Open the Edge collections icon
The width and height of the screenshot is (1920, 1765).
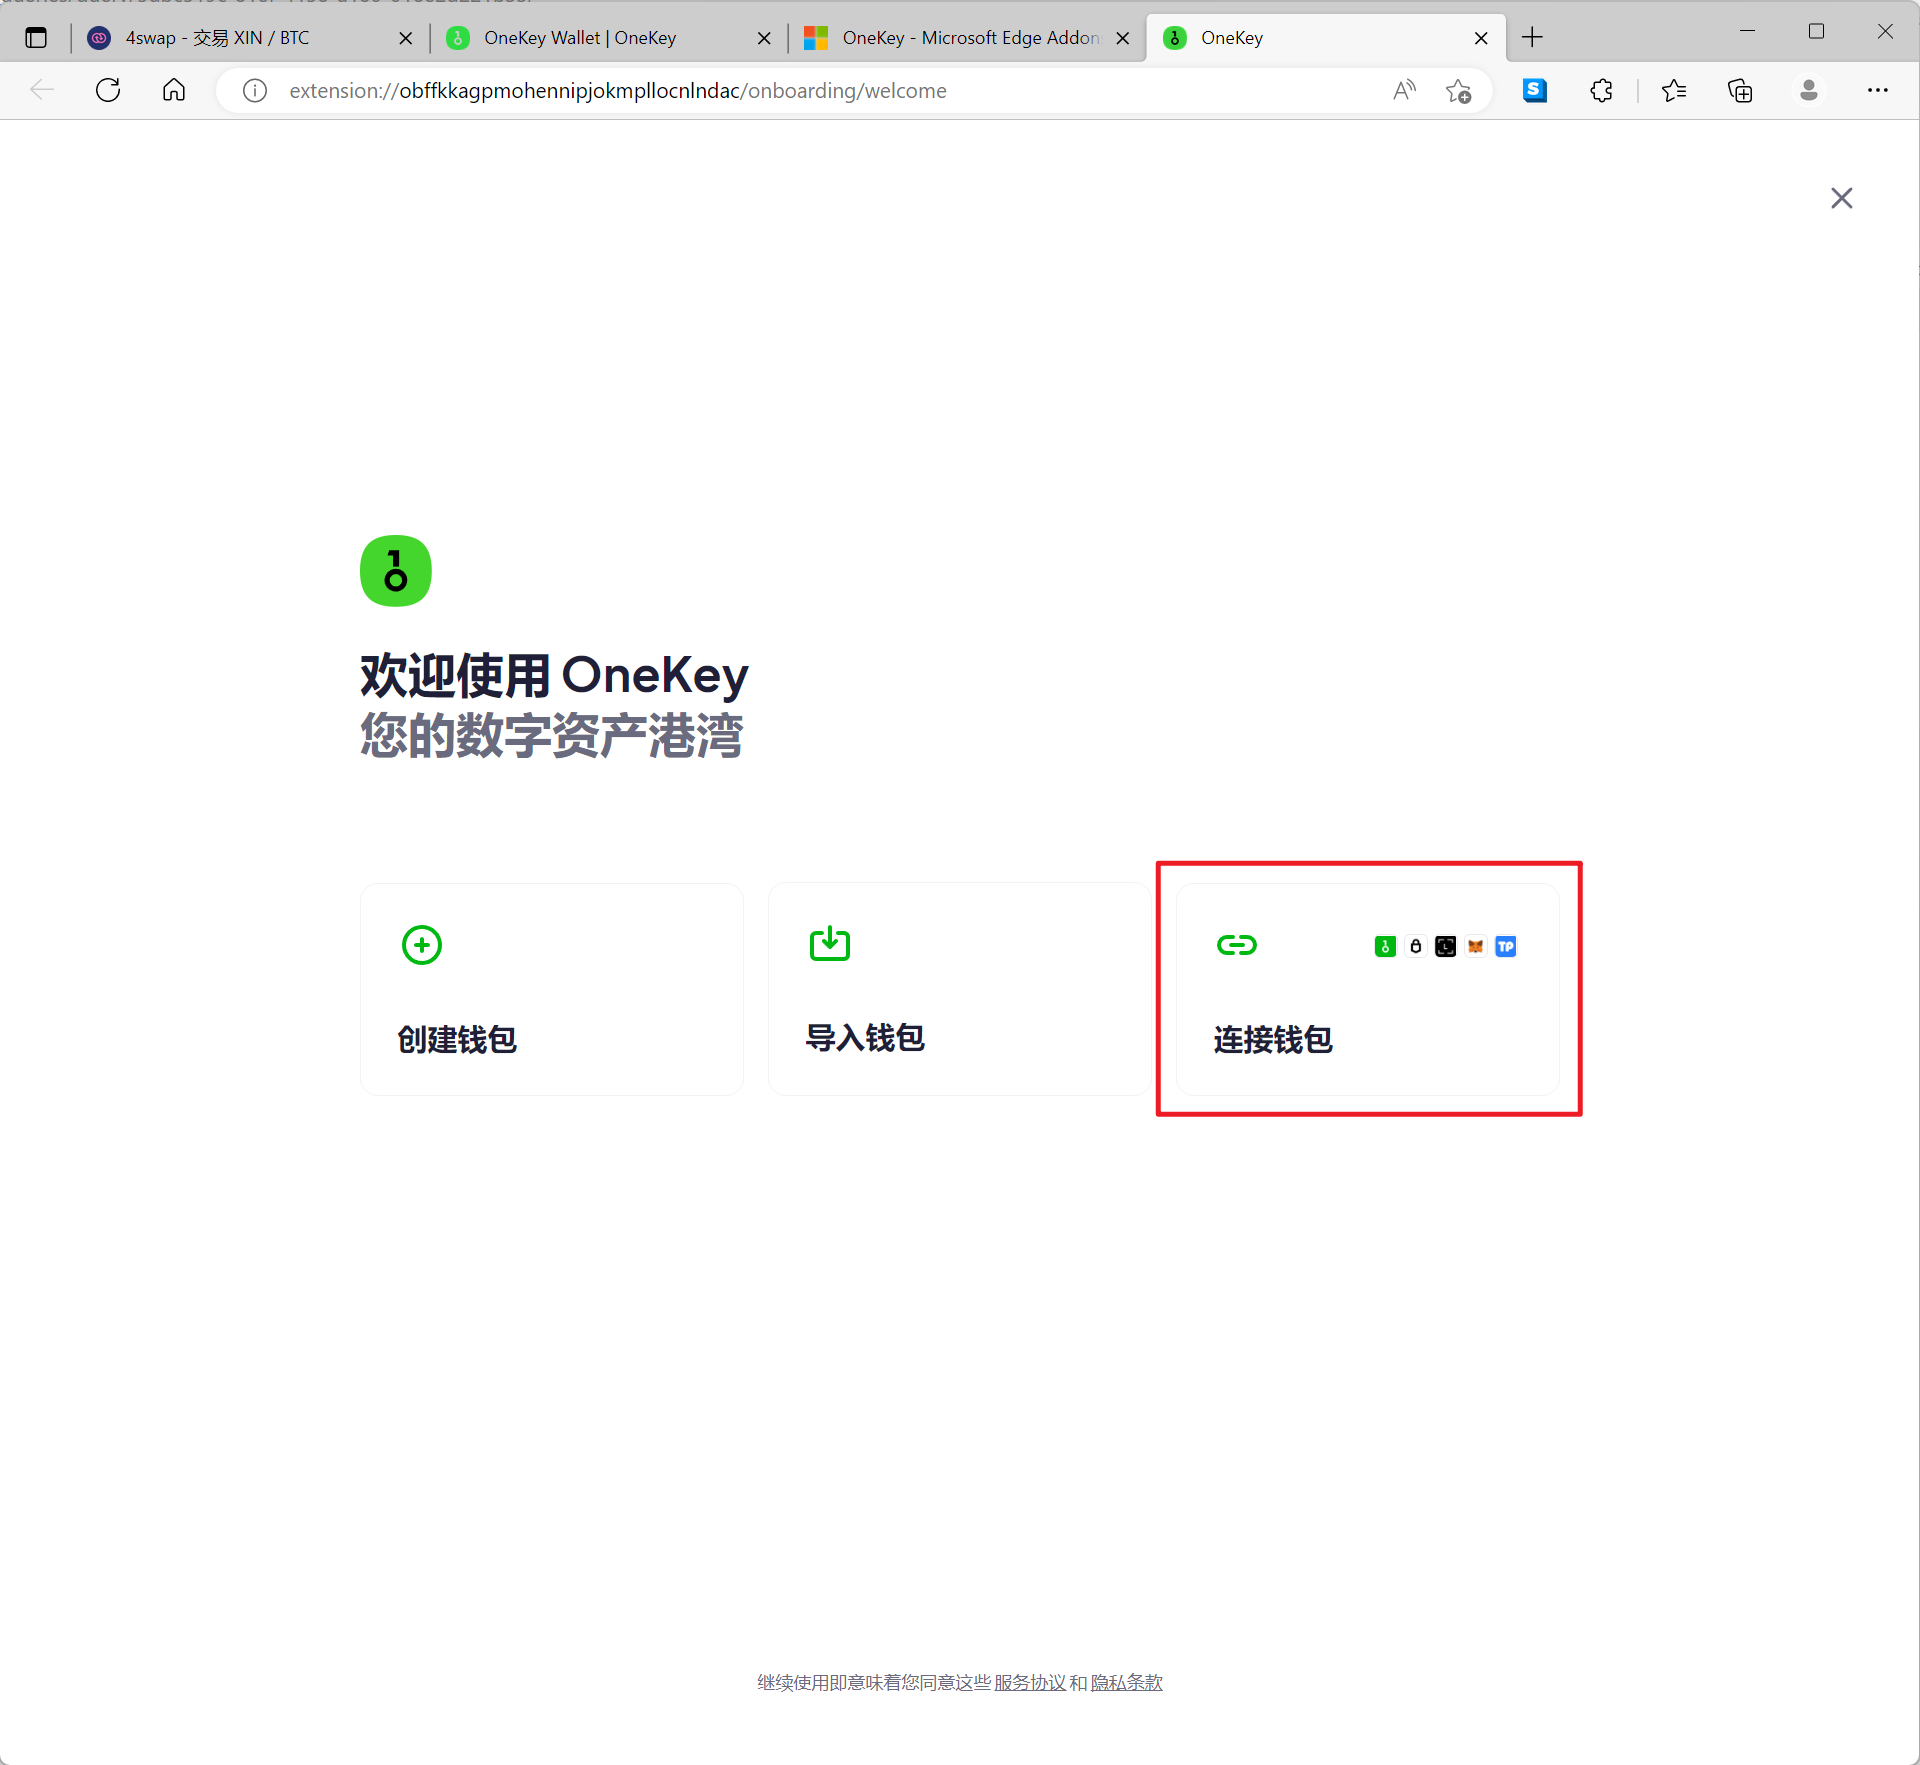tap(1740, 91)
